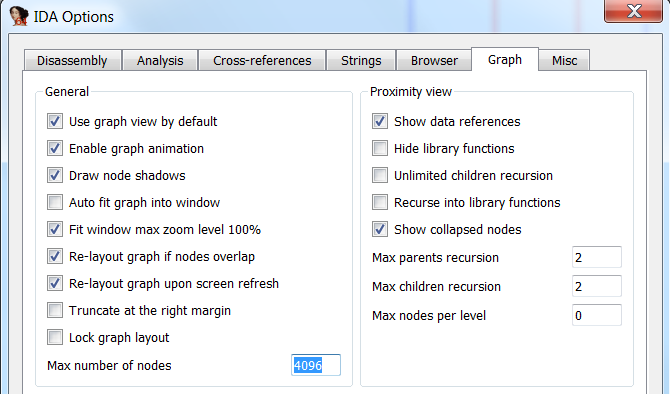Screen dimensions: 670x394
Task: Click the Max children recursion field
Action: [x=597, y=286]
